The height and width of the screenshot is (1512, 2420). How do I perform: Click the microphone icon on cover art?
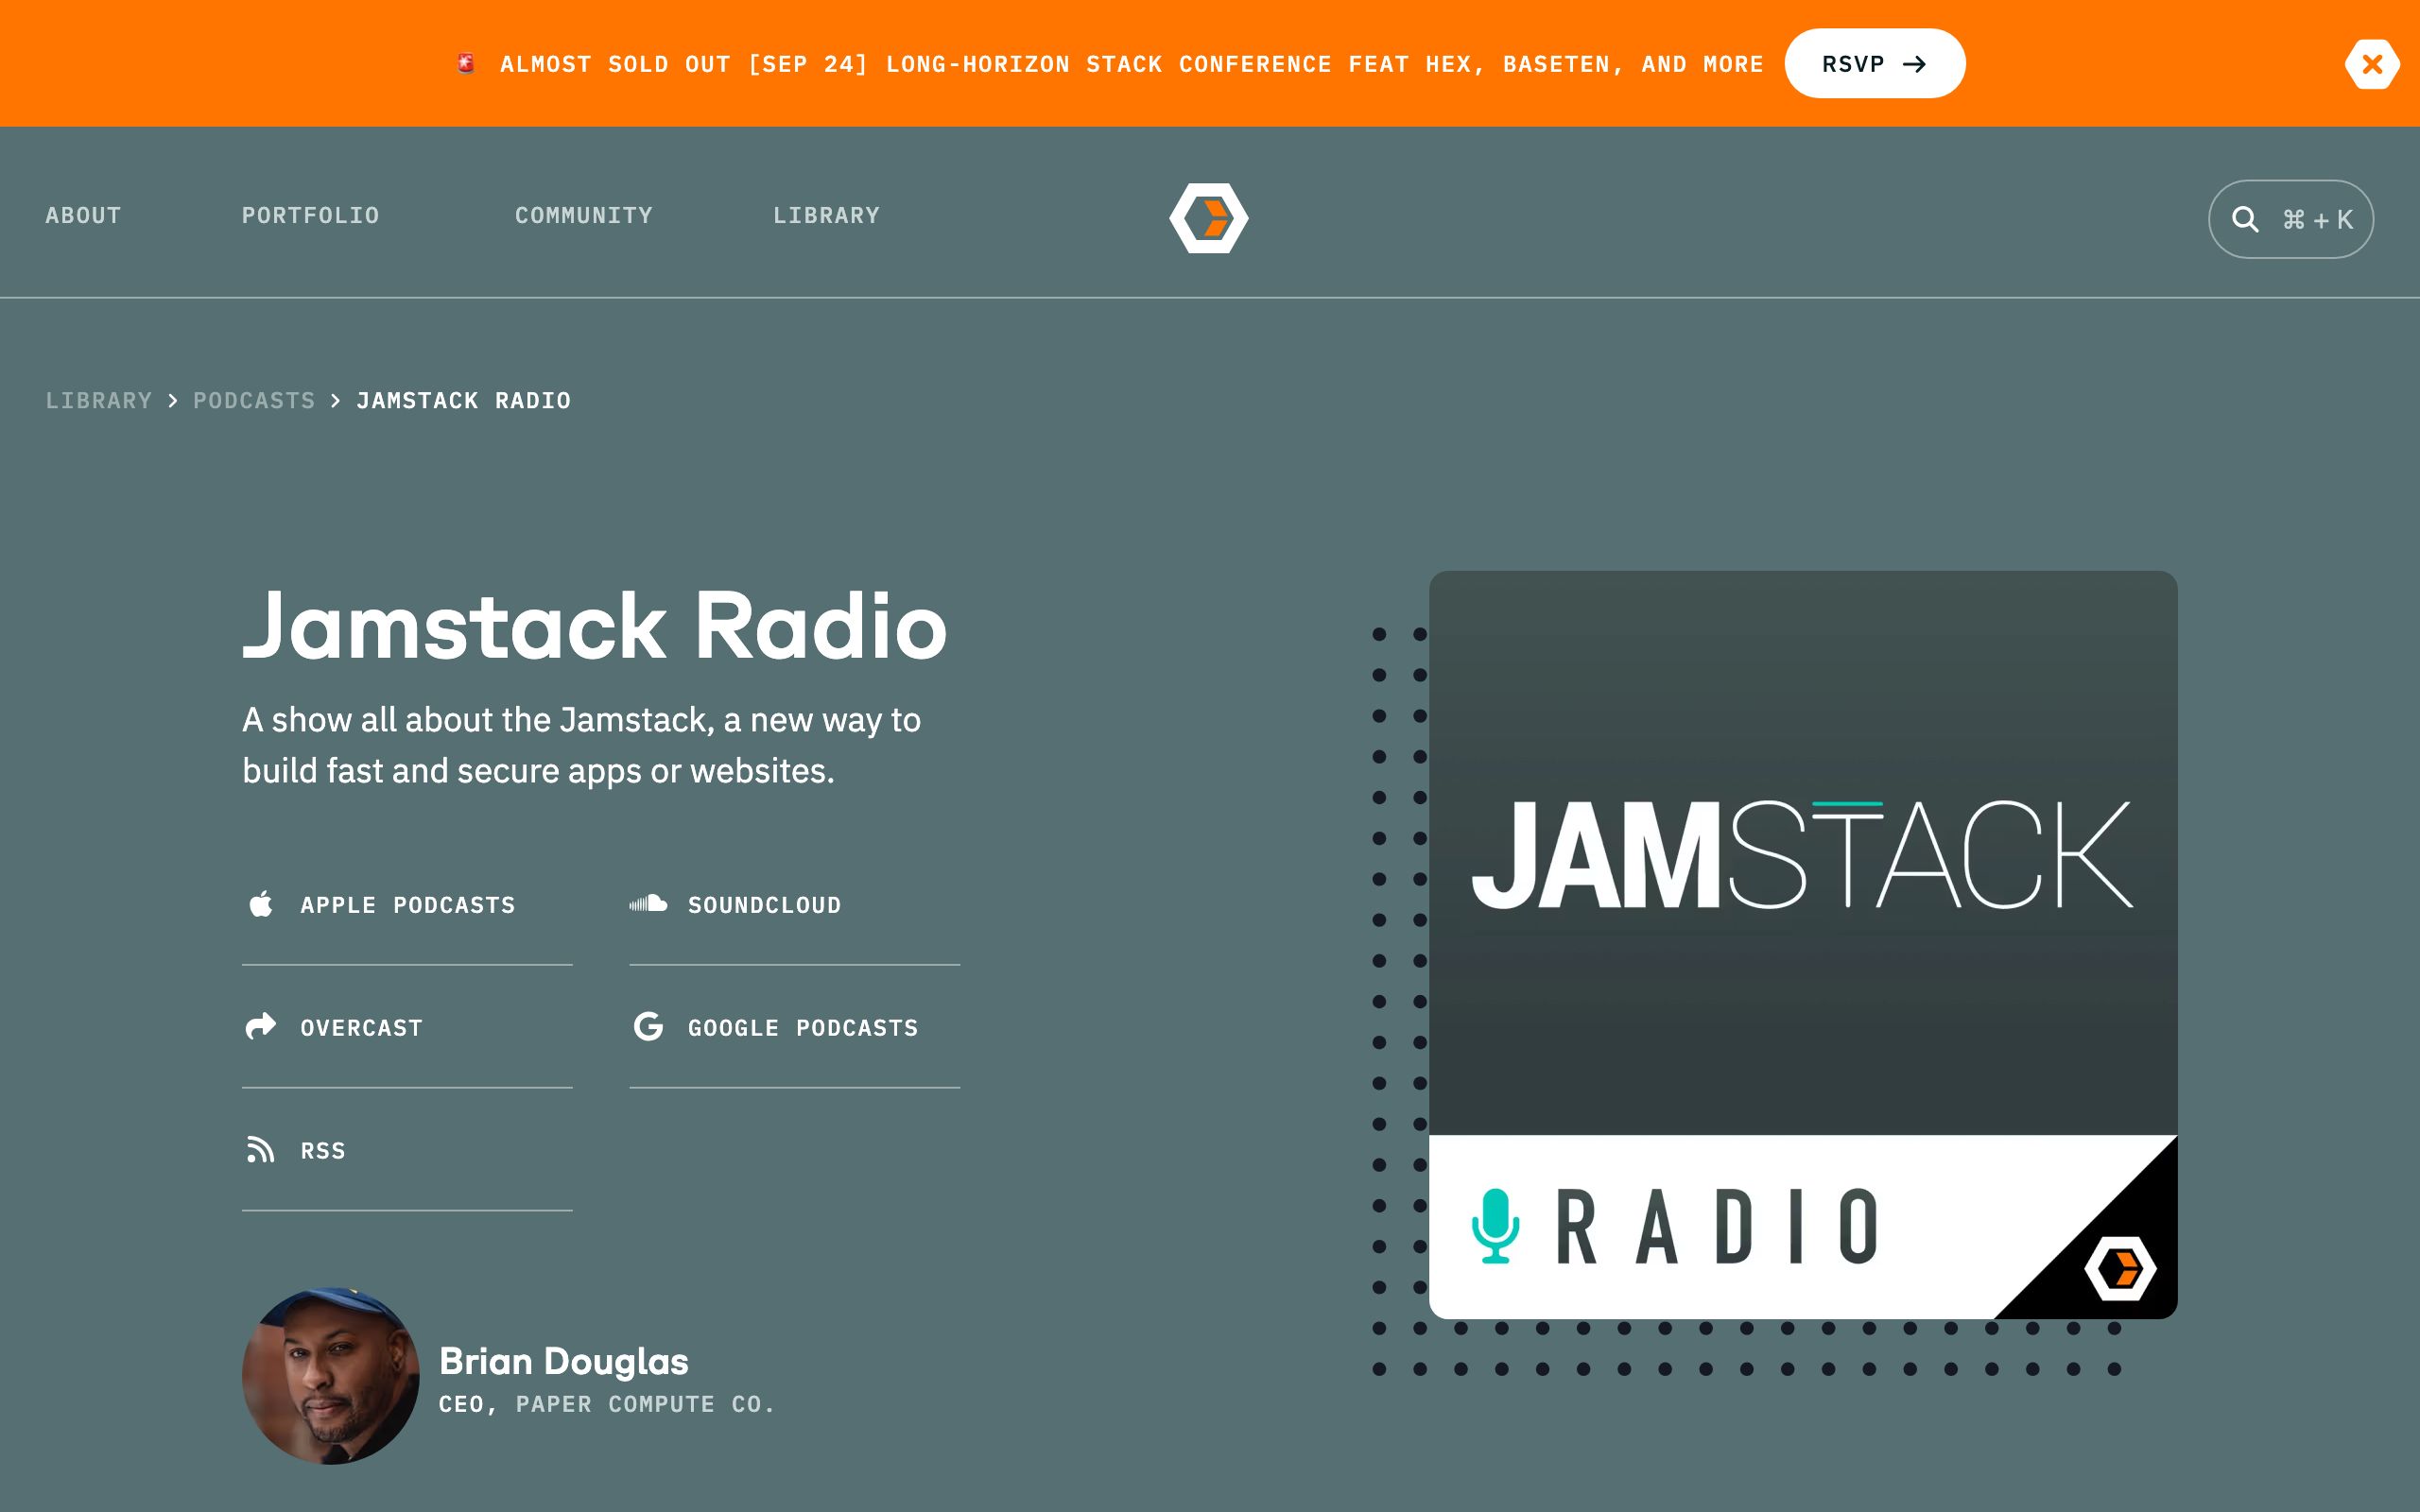[1495, 1226]
